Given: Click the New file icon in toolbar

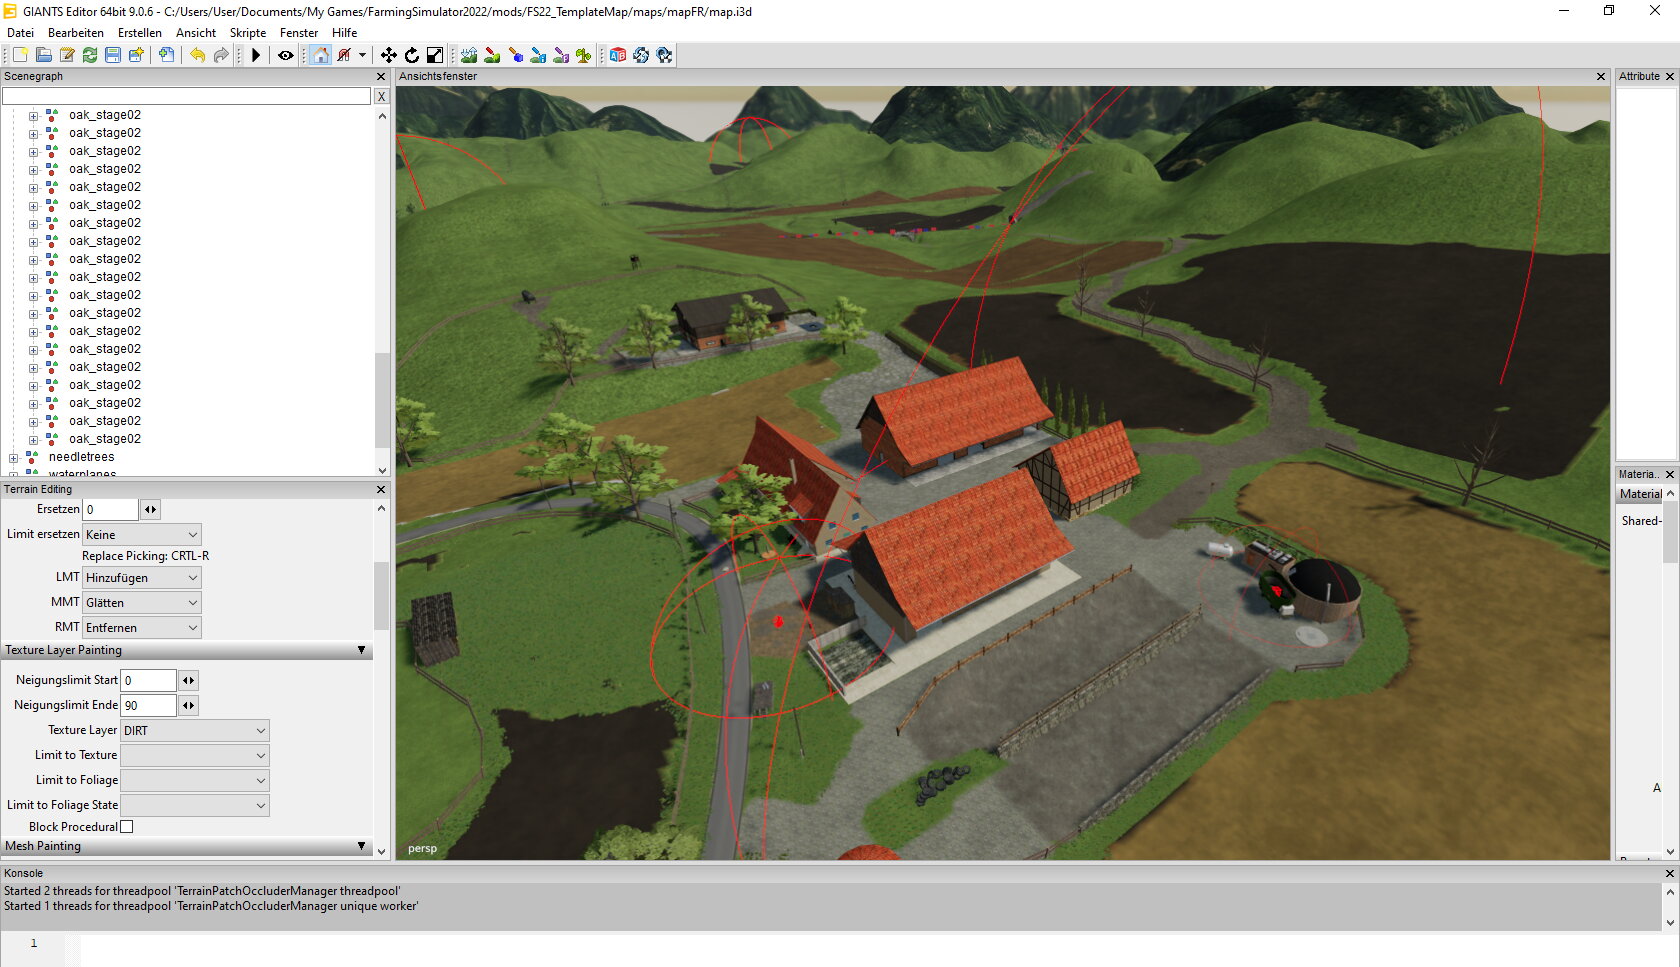Looking at the screenshot, I should [19, 55].
